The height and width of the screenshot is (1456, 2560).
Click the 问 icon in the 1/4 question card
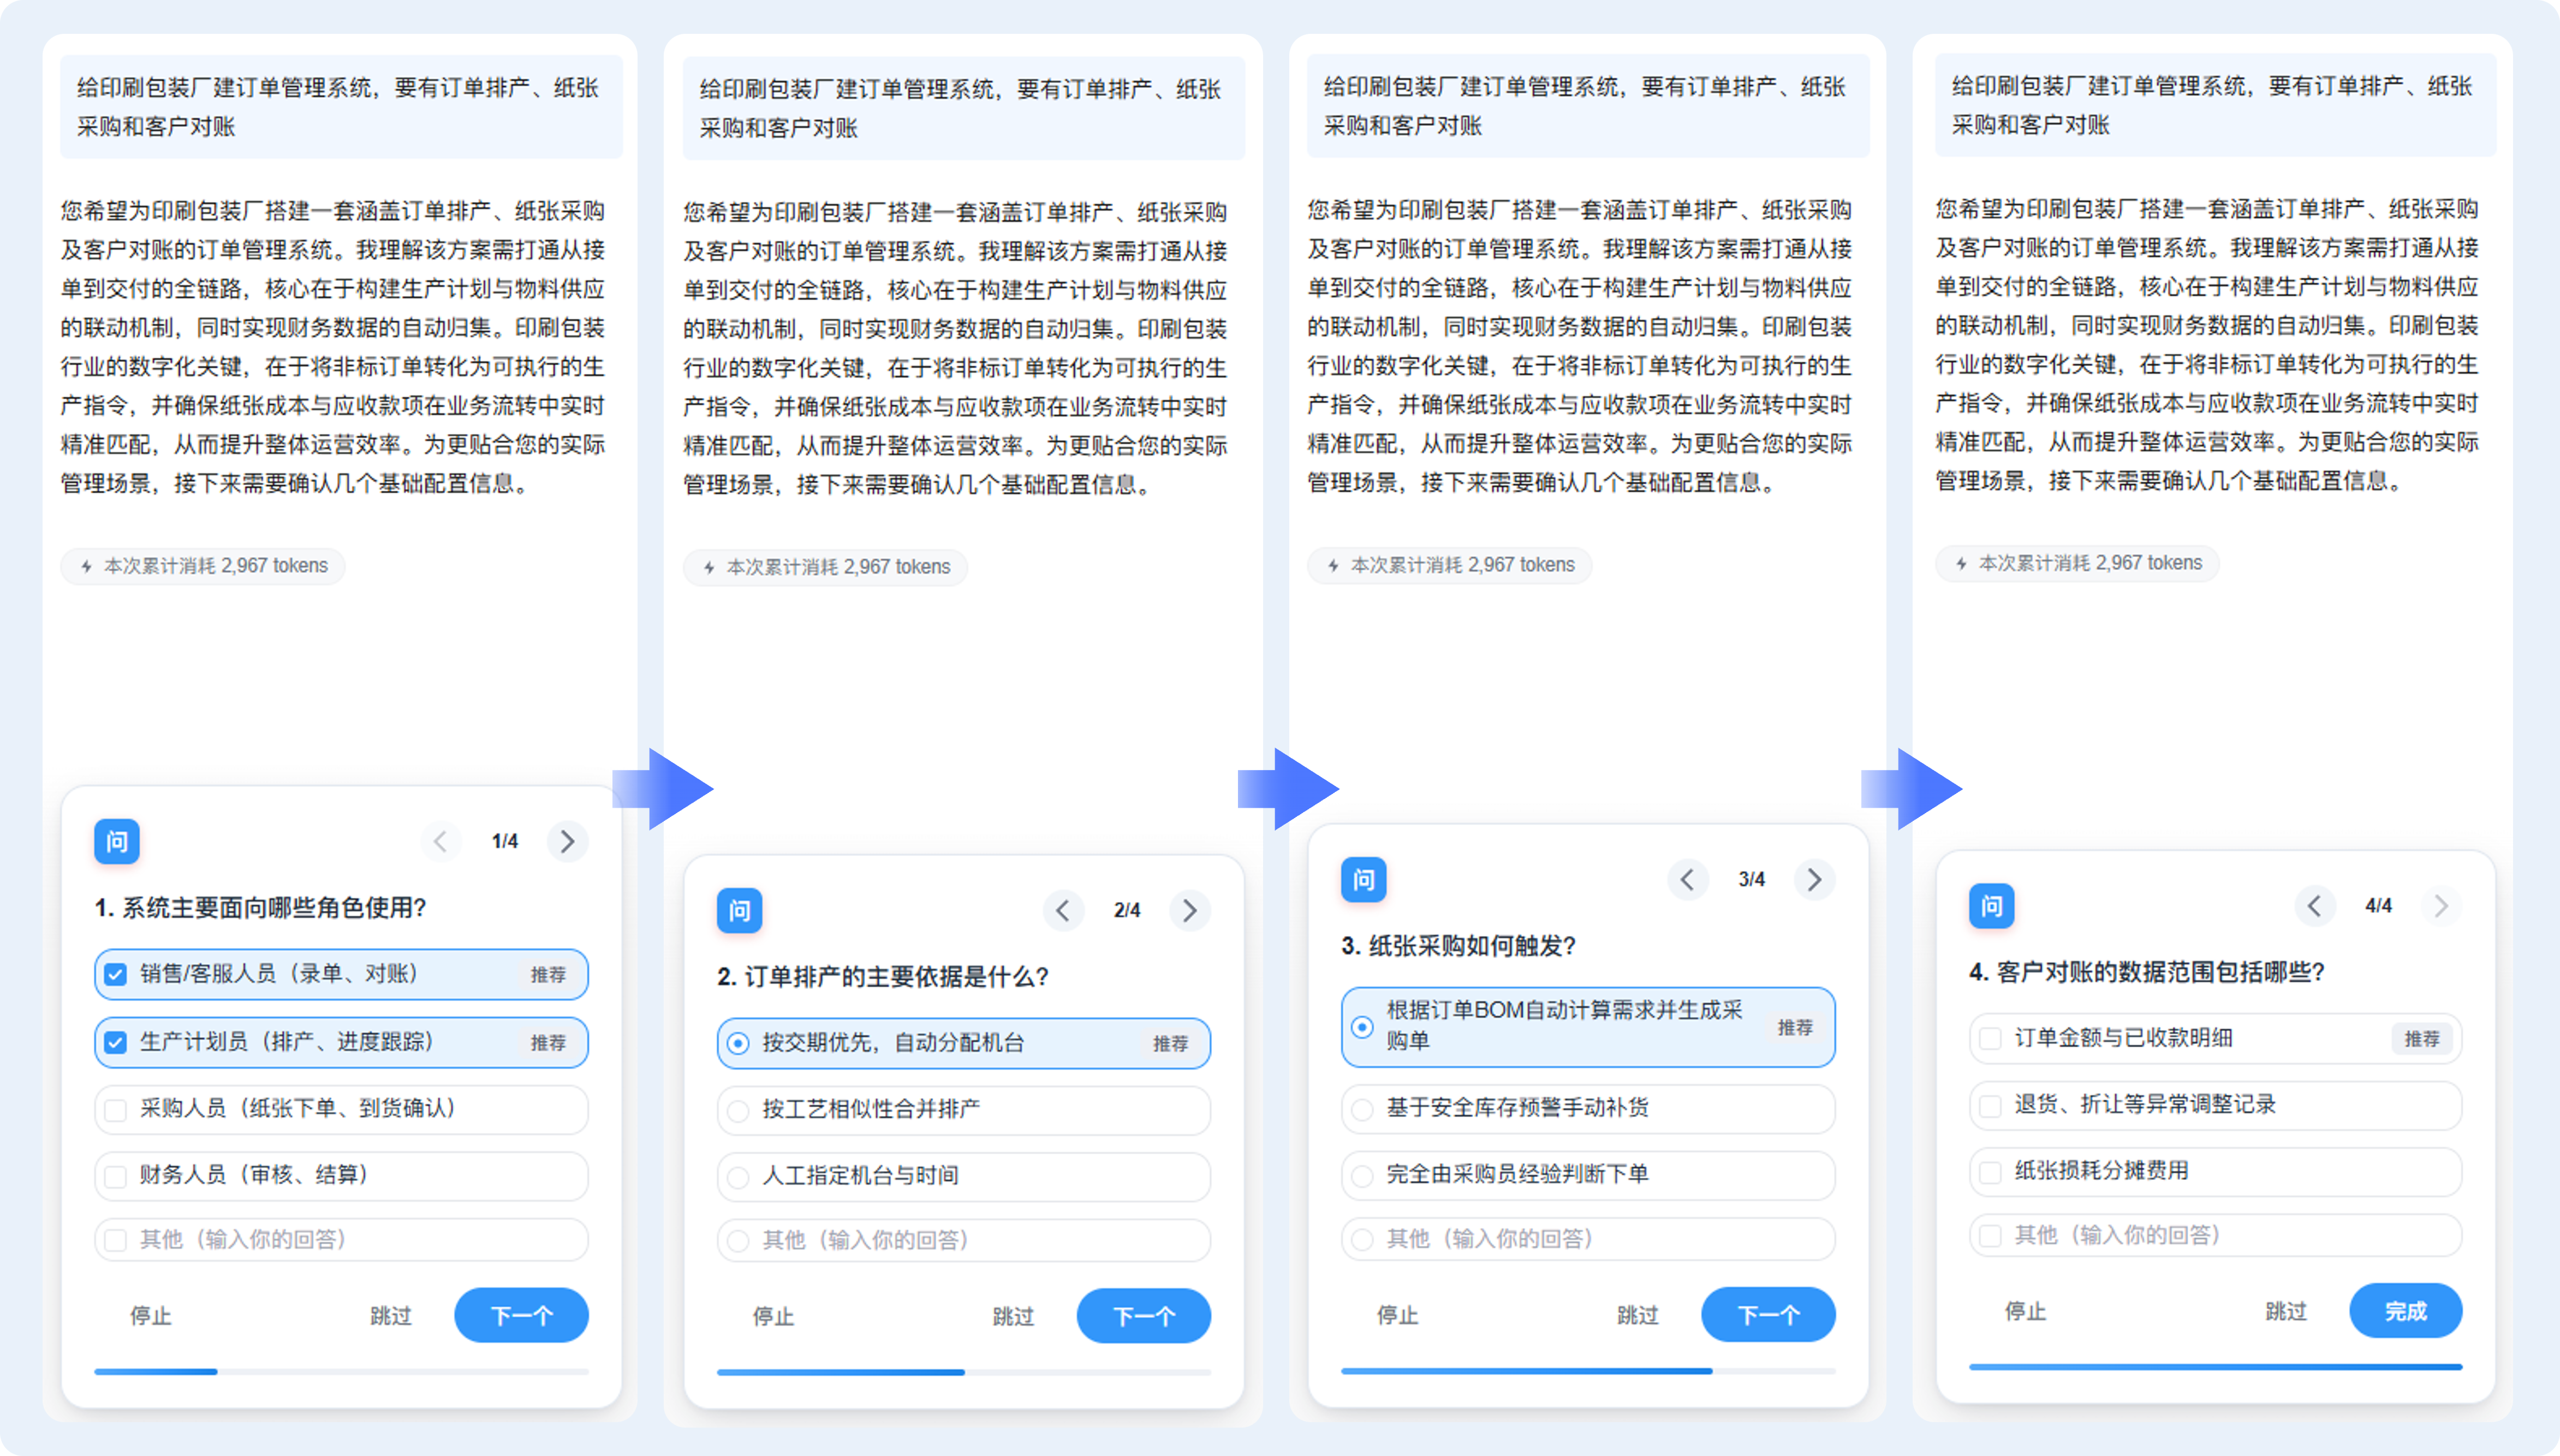pyautogui.click(x=117, y=841)
